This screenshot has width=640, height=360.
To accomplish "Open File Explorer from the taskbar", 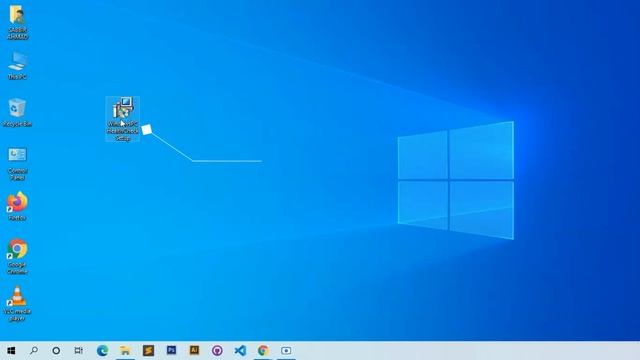I will point(125,351).
